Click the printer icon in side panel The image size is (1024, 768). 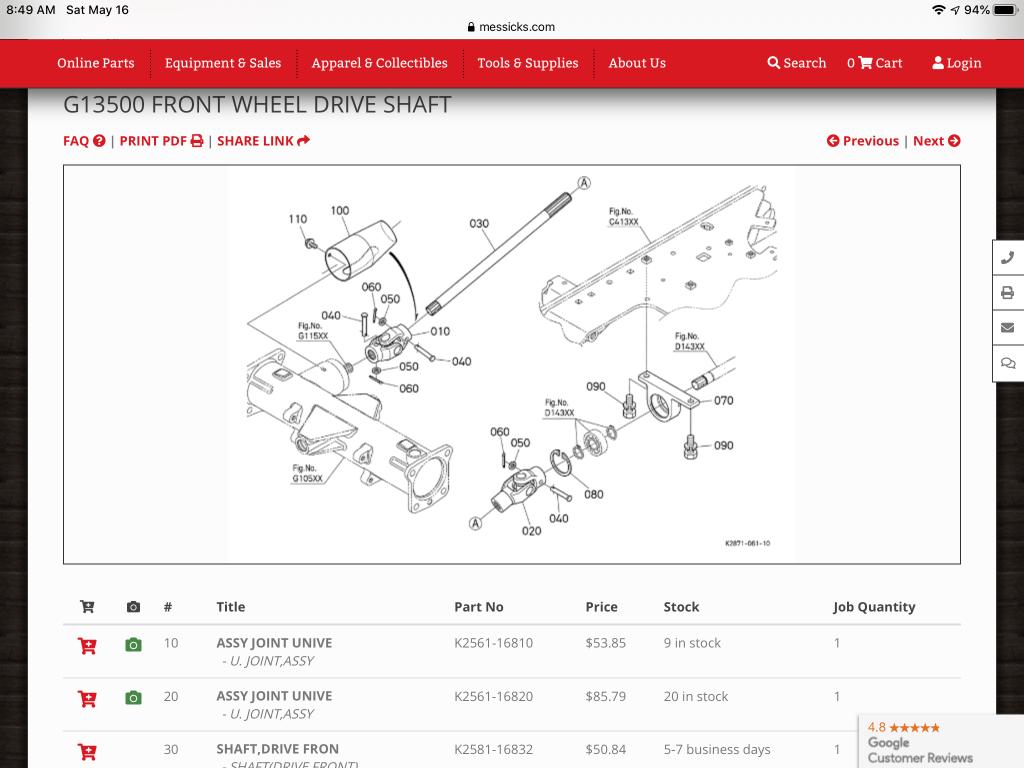pyautogui.click(x=1007, y=293)
